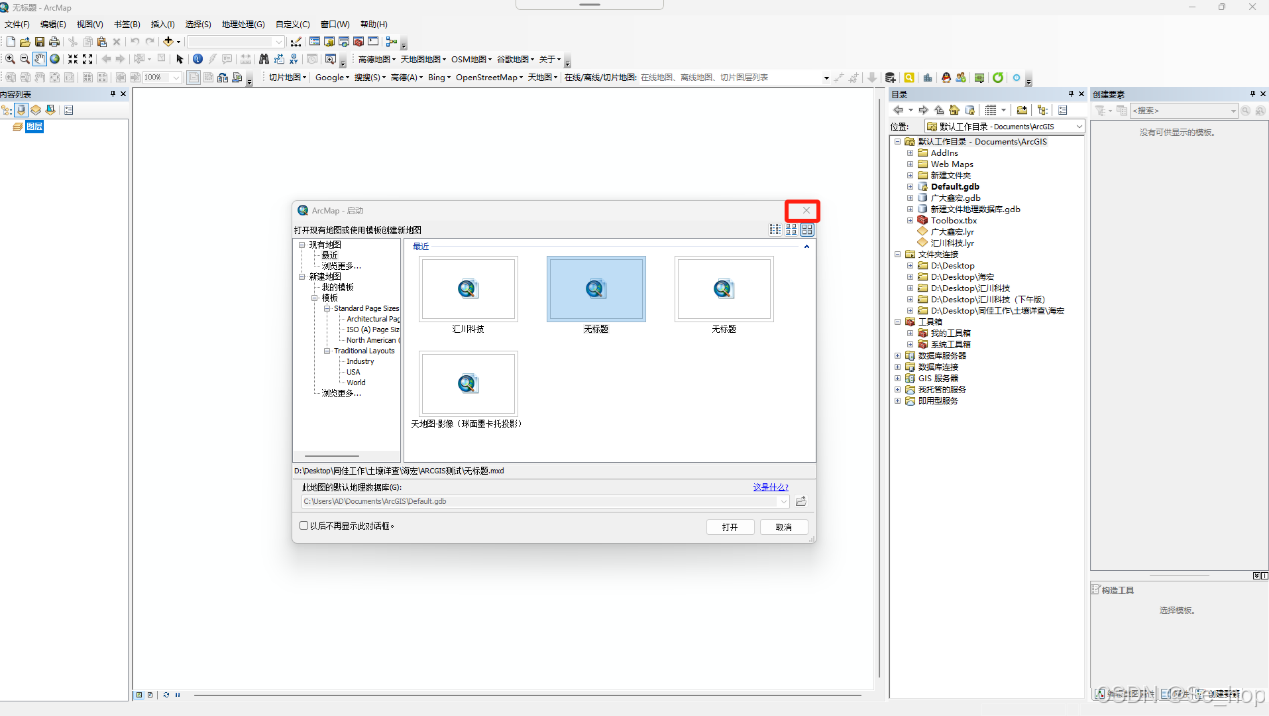This screenshot has width=1269, height=716.
Task: Click the Find binoculars icon
Action: pyautogui.click(x=264, y=59)
